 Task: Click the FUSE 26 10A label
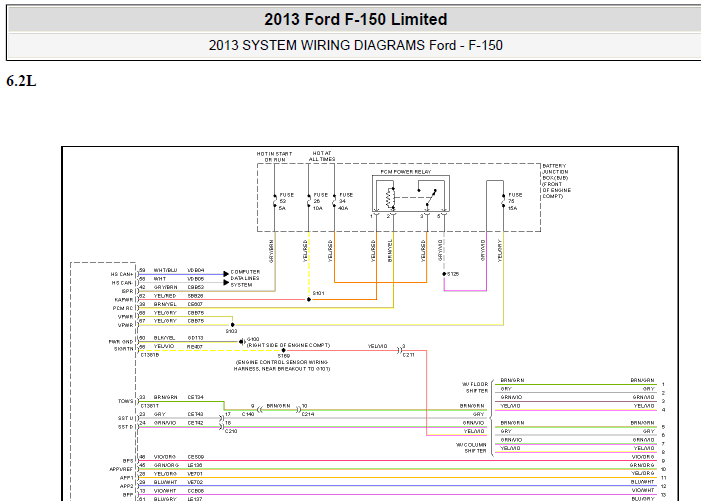[x=320, y=202]
